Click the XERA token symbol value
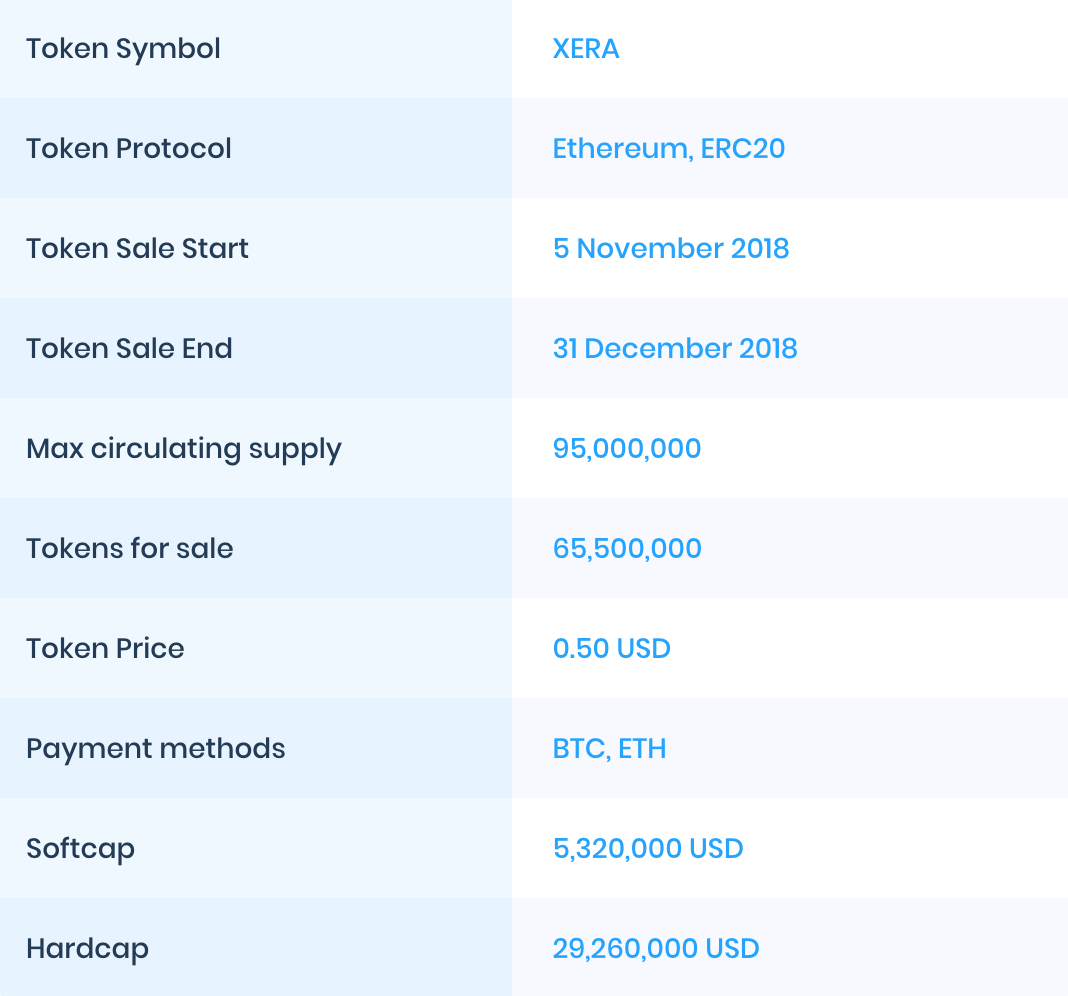The width and height of the screenshot is (1068, 996). tap(586, 49)
